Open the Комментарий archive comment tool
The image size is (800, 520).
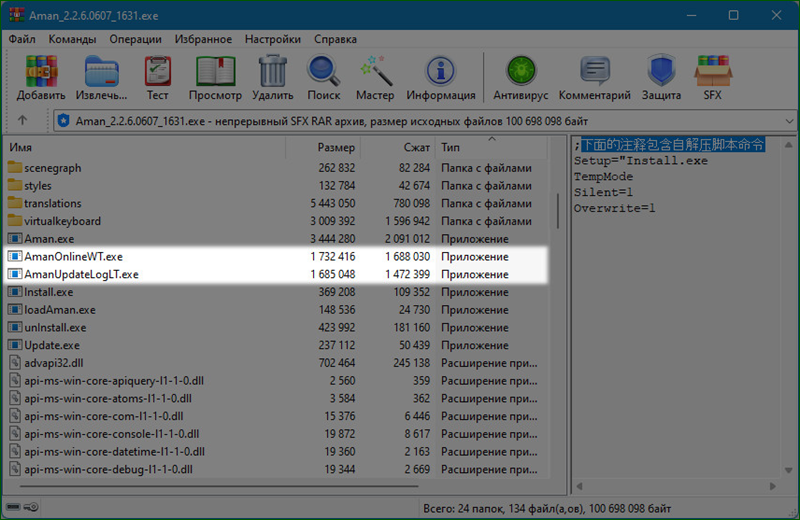(x=594, y=71)
